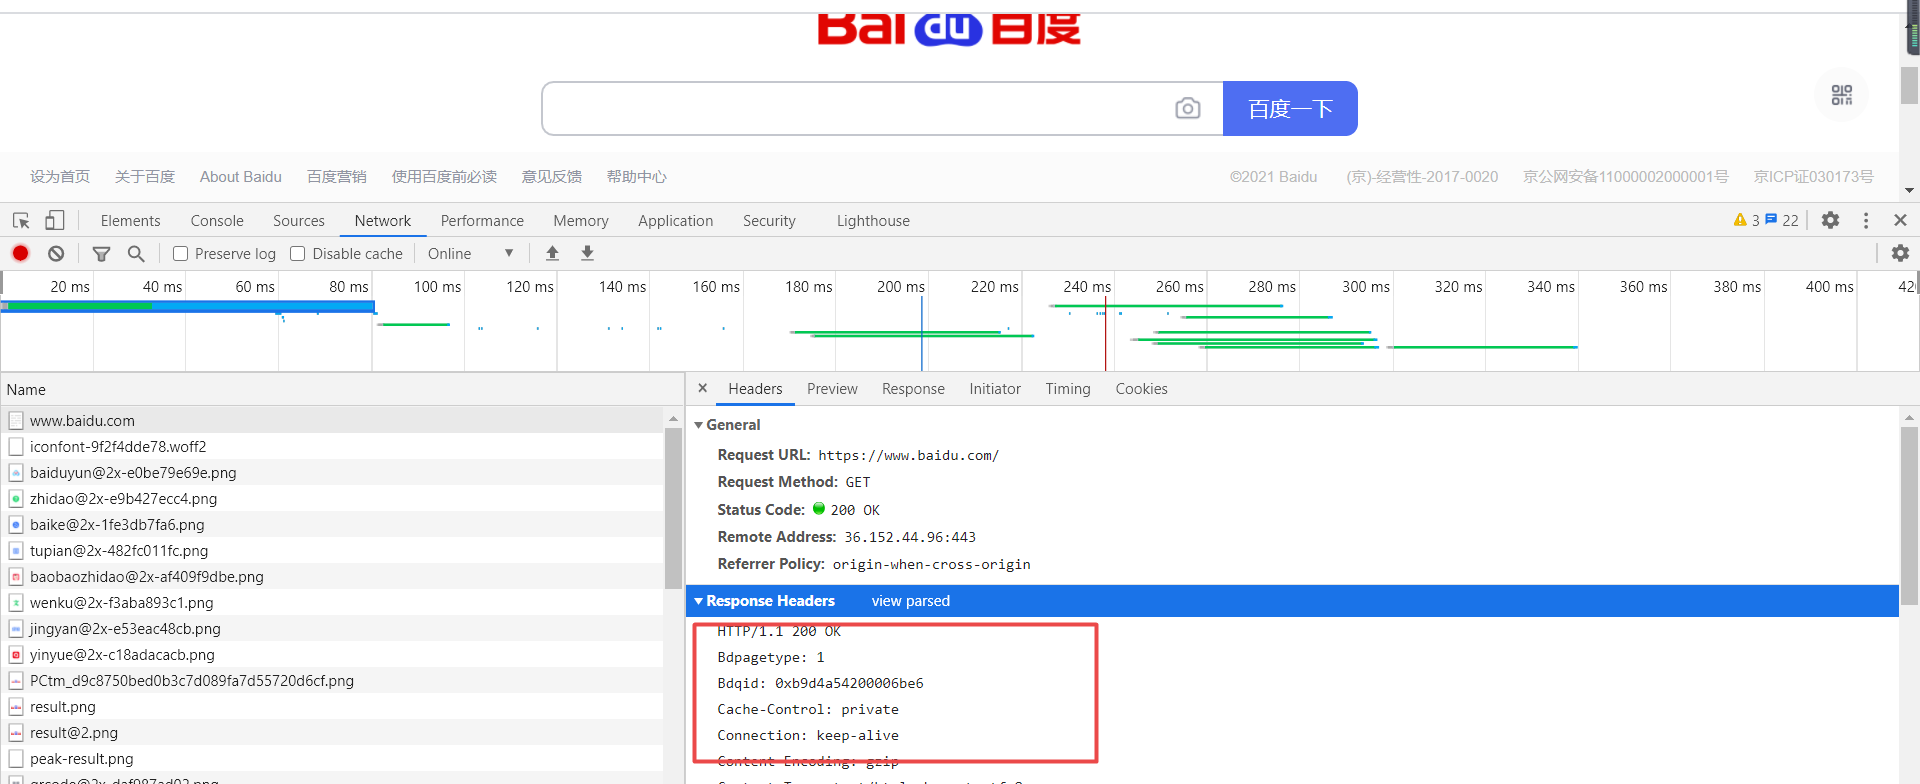The image size is (1920, 784).
Task: Close the DevTools panel
Action: [1900, 220]
